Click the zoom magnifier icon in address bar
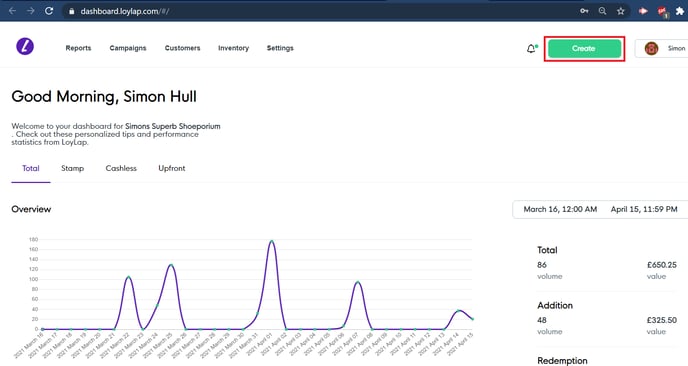 coord(602,11)
